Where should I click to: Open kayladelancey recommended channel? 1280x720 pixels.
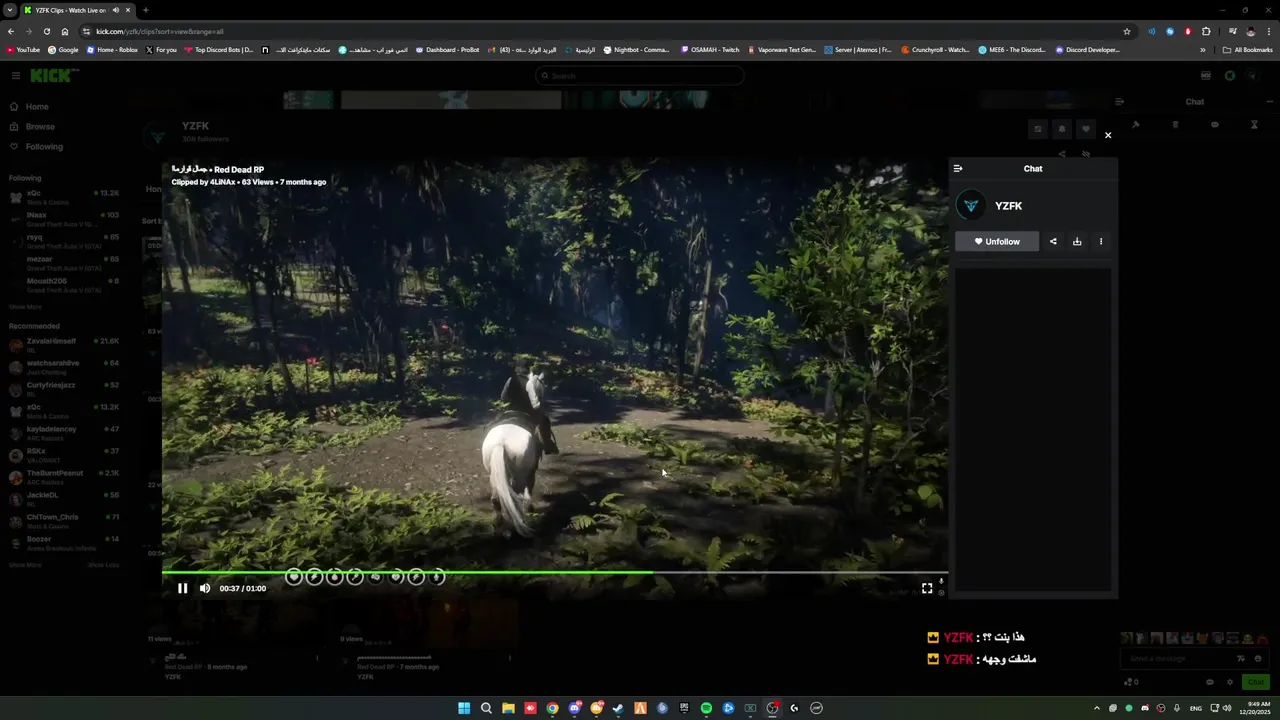(x=64, y=432)
